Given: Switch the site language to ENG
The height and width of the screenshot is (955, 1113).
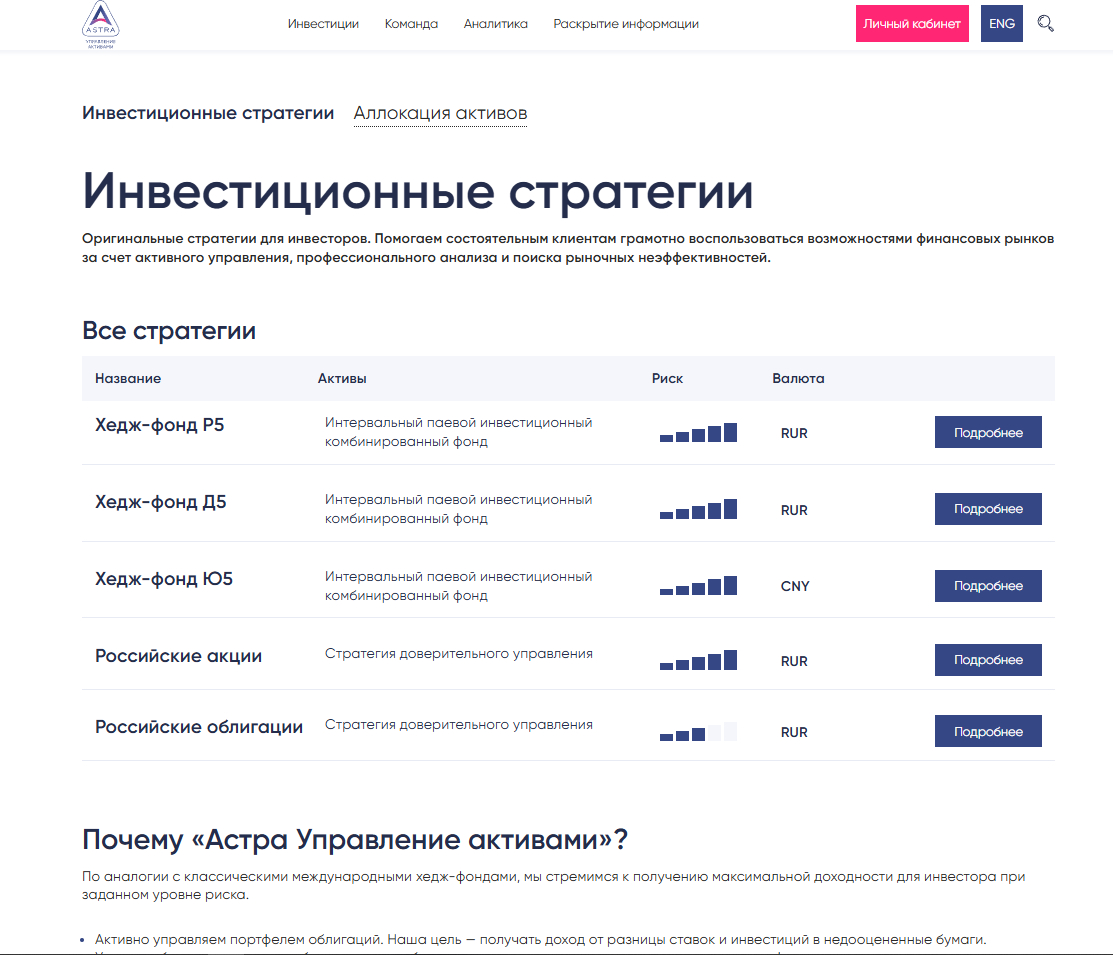Looking at the screenshot, I should [1002, 23].
